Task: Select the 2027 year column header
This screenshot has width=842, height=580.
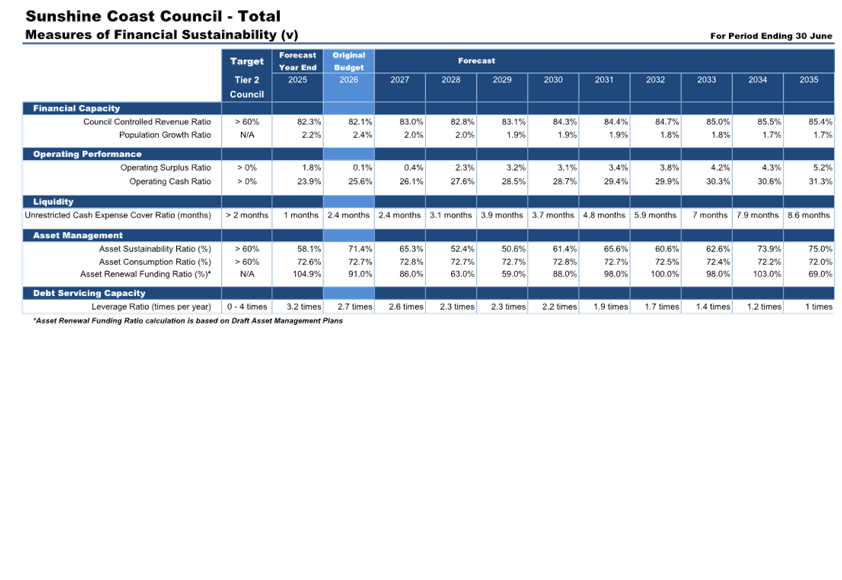Action: tap(400, 80)
